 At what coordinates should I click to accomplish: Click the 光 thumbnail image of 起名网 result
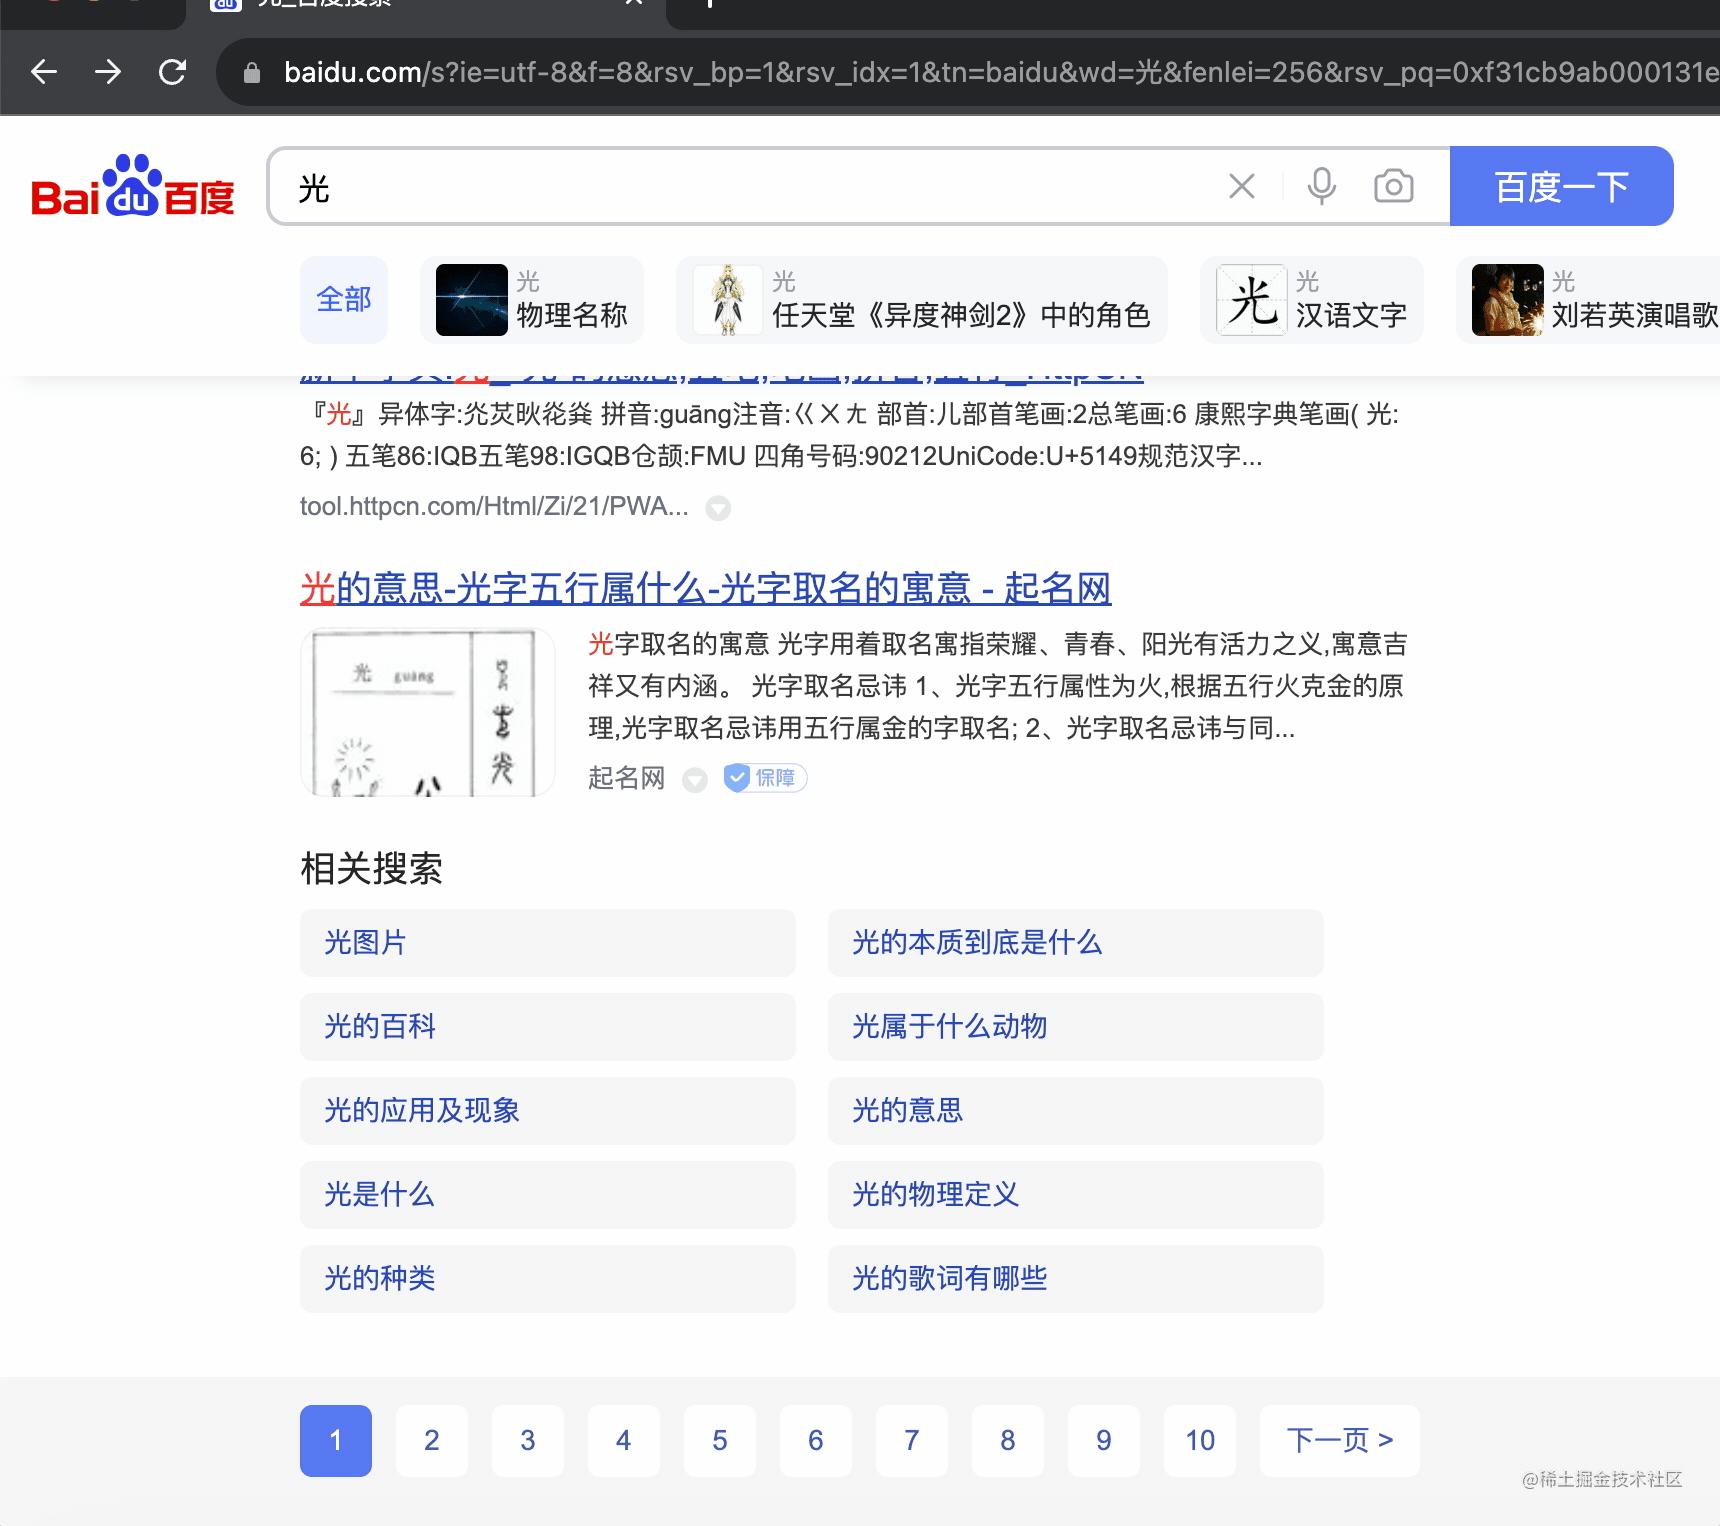coord(427,712)
